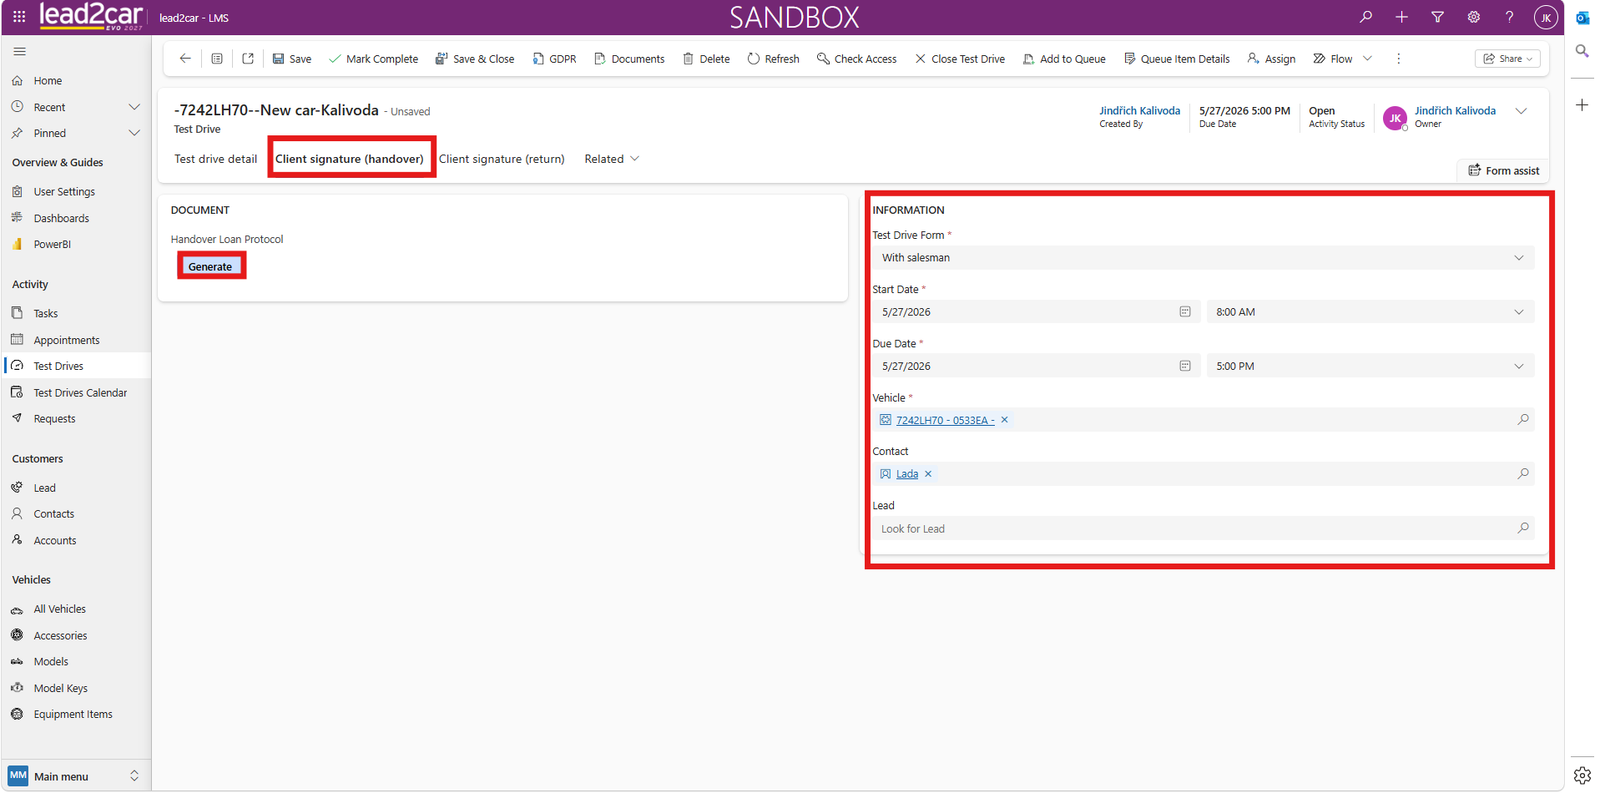
Task: Open the app launcher waffle icon
Action: 19,17
